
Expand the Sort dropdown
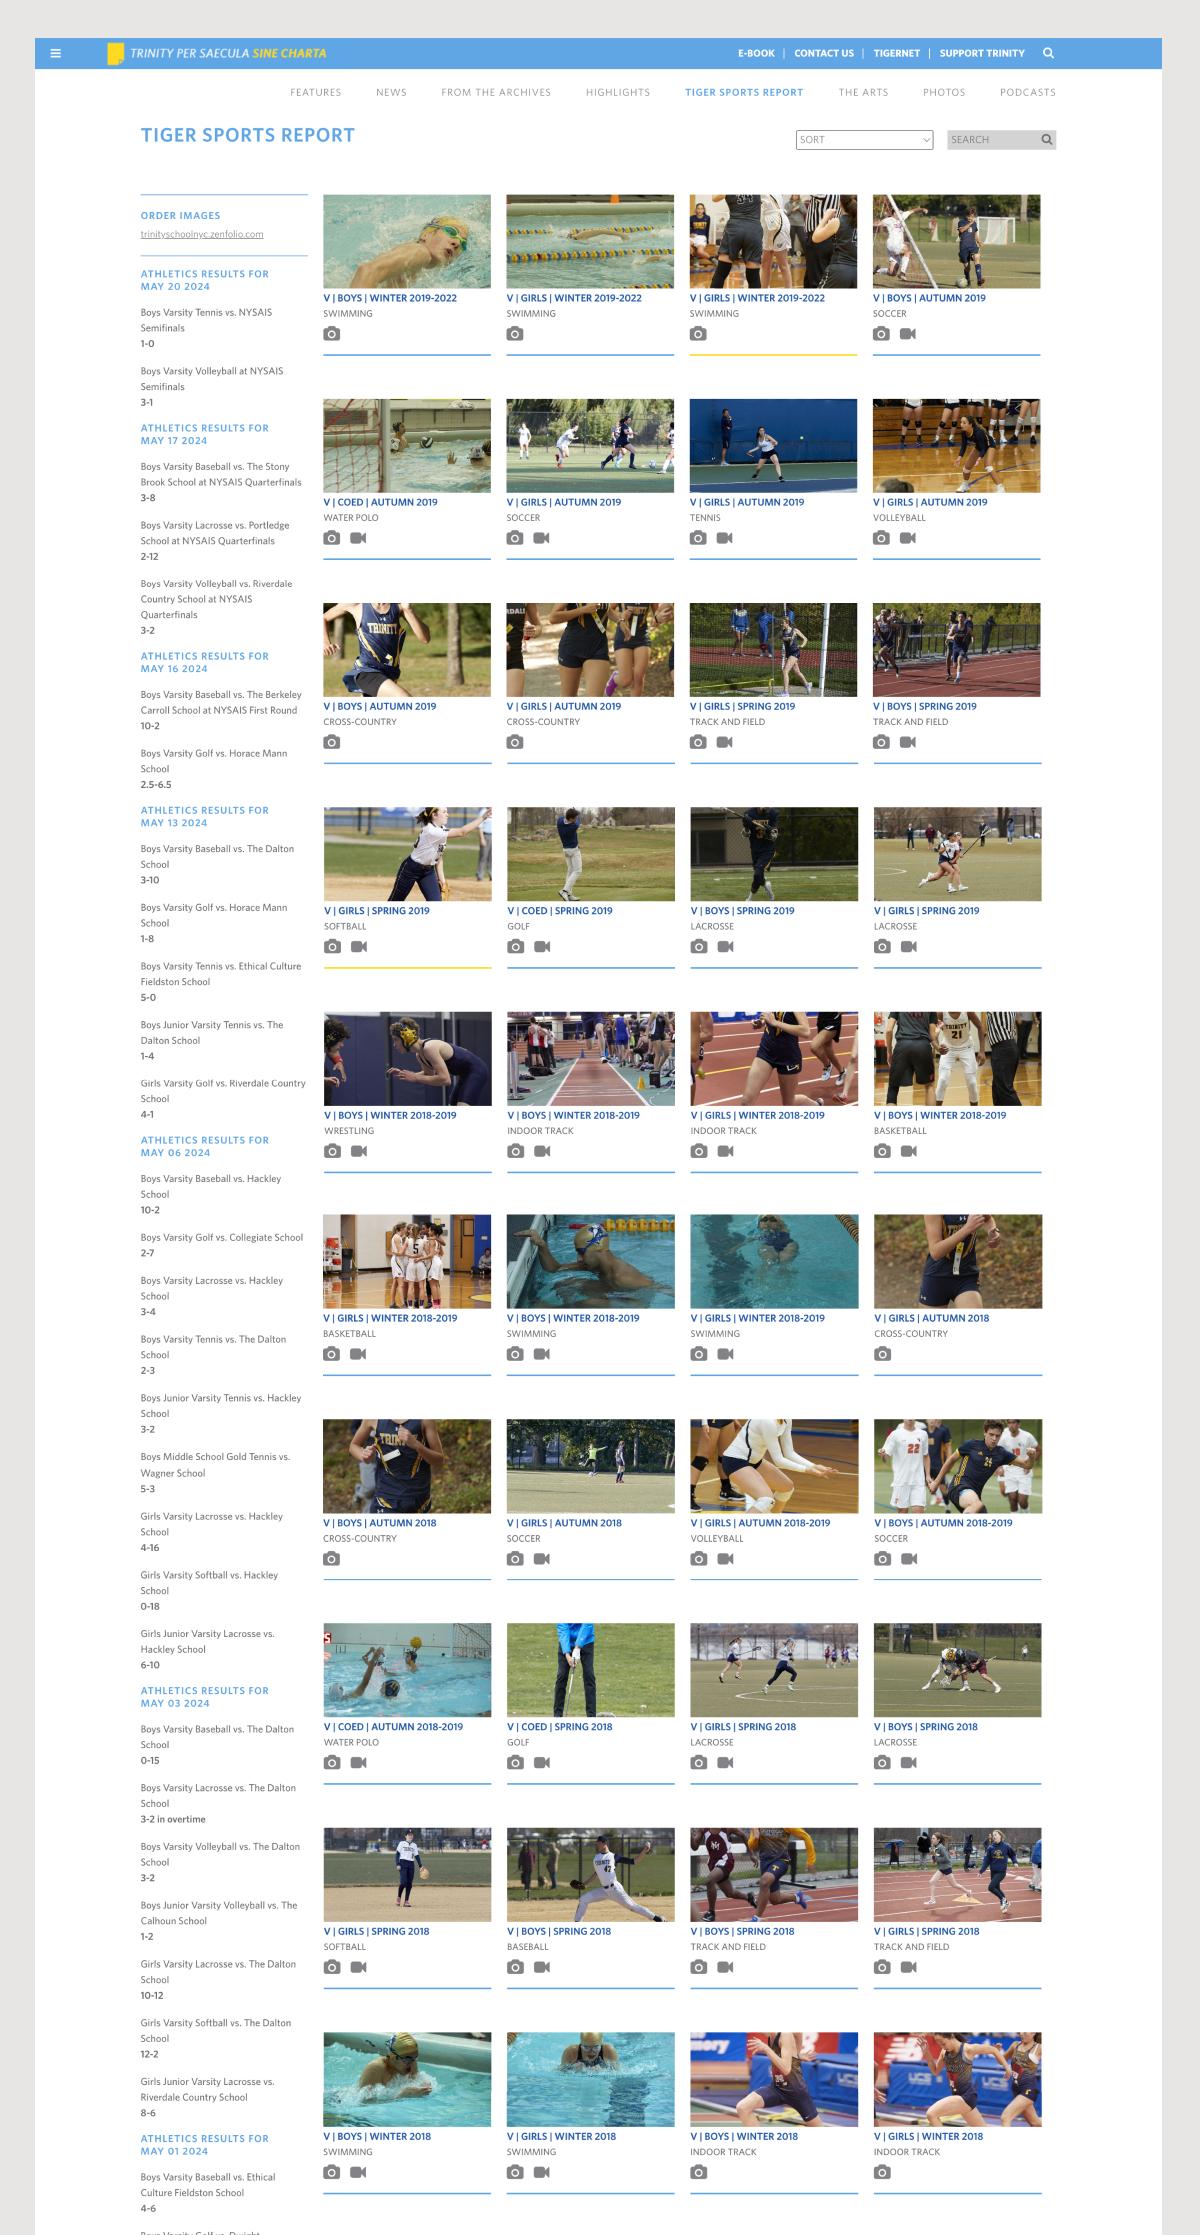(864, 140)
